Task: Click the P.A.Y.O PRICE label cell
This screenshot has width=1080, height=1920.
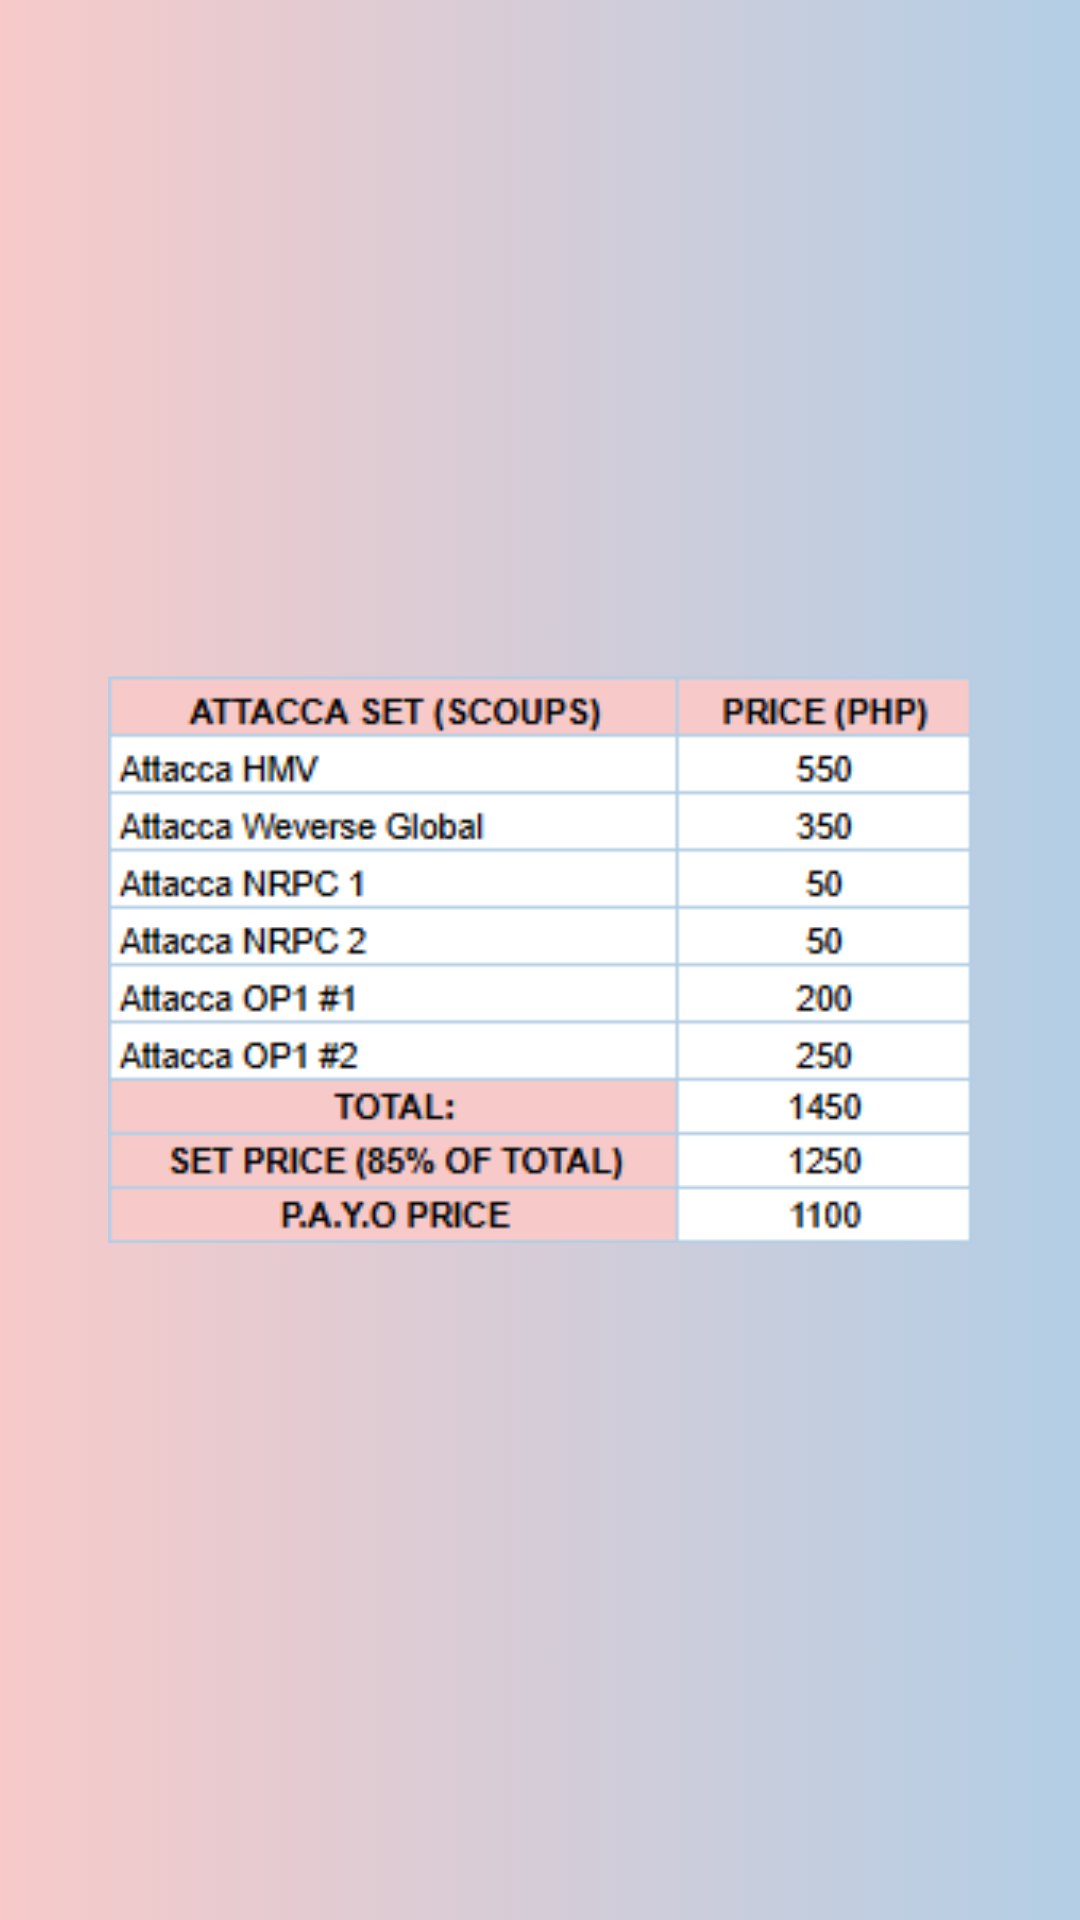Action: [394, 1215]
